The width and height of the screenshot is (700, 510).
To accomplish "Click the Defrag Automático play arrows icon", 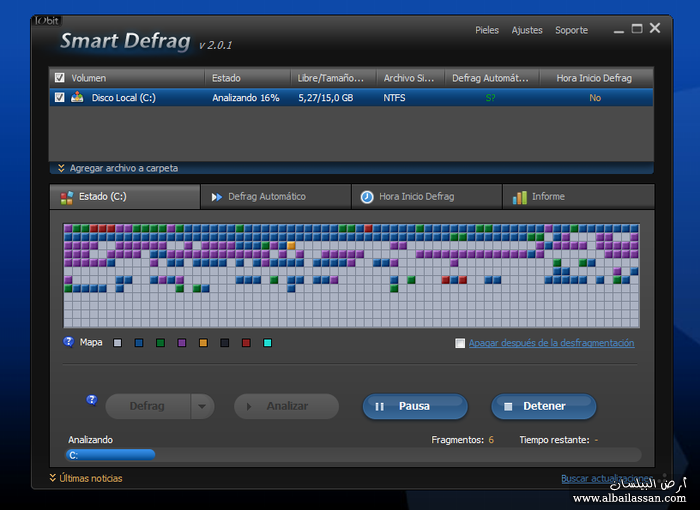I will click(217, 197).
